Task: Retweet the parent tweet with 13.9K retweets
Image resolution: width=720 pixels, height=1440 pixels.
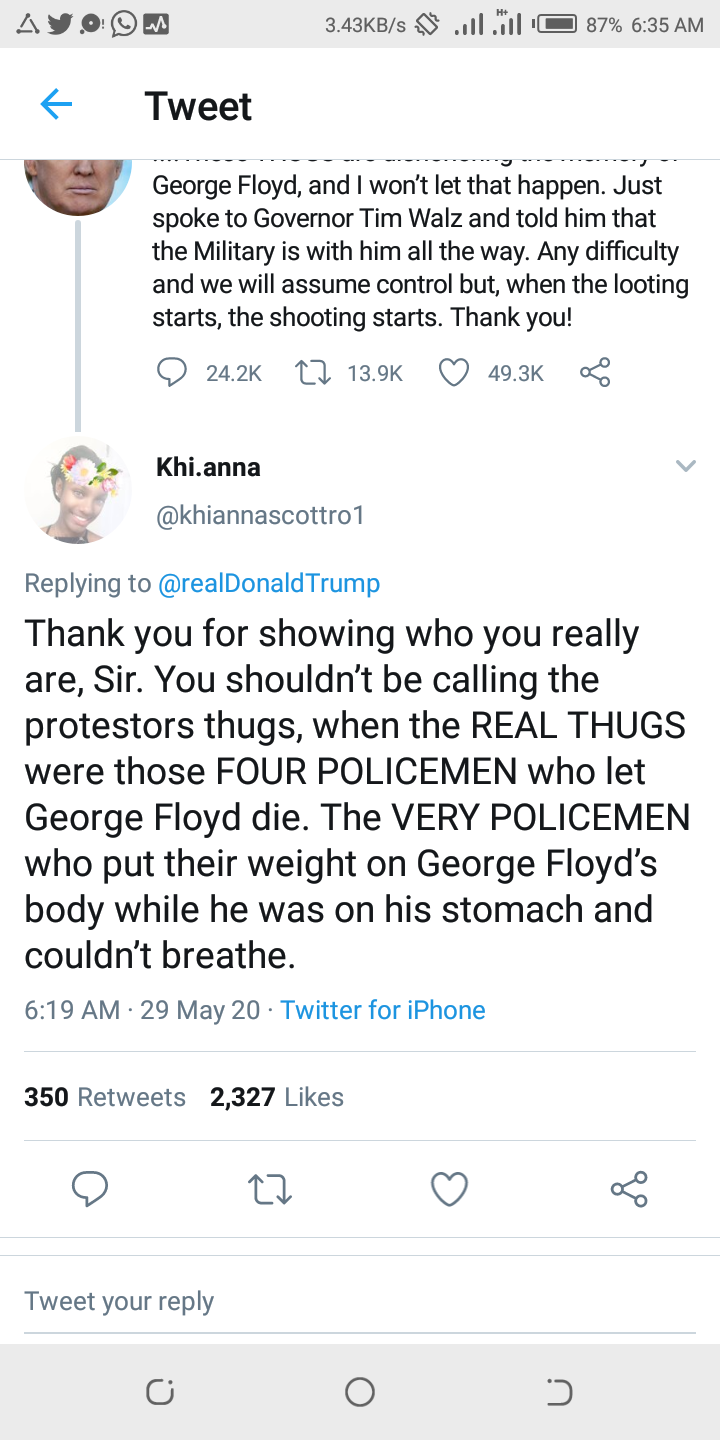Action: [313, 373]
